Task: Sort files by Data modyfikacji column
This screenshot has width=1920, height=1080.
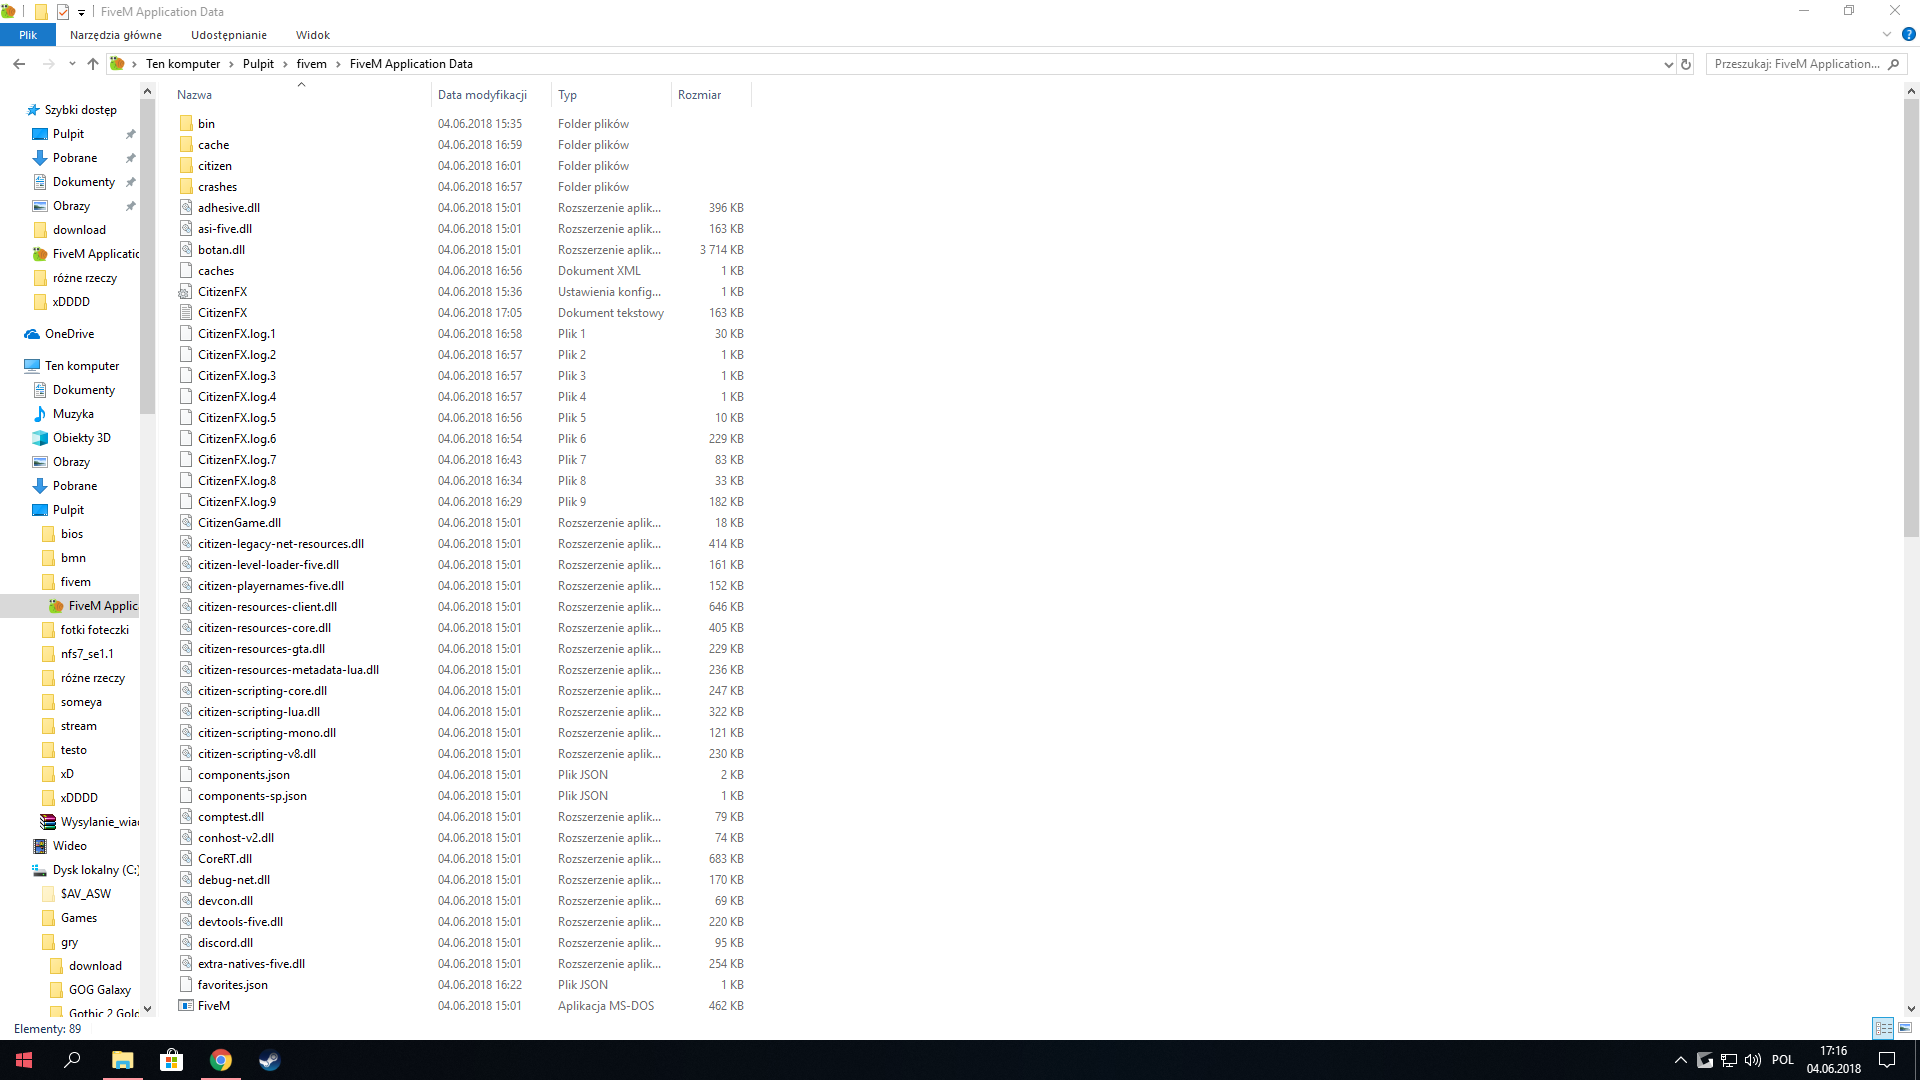Action: click(x=482, y=95)
